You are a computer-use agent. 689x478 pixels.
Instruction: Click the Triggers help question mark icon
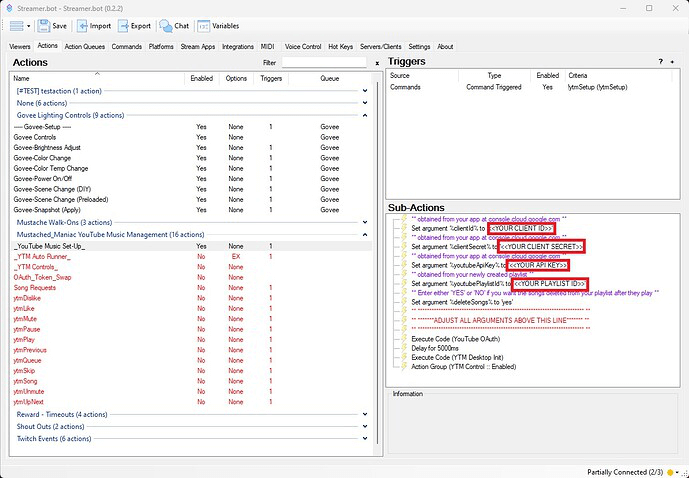click(x=659, y=62)
